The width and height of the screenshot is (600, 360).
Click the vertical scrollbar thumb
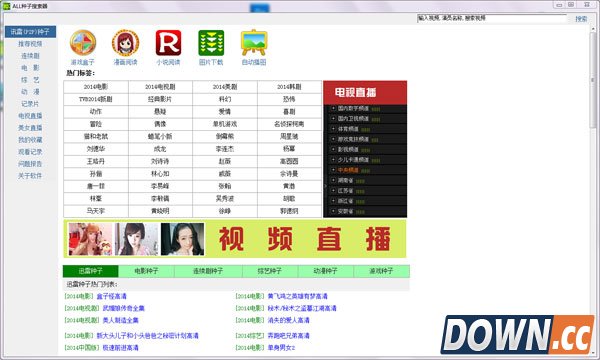click(x=593, y=80)
